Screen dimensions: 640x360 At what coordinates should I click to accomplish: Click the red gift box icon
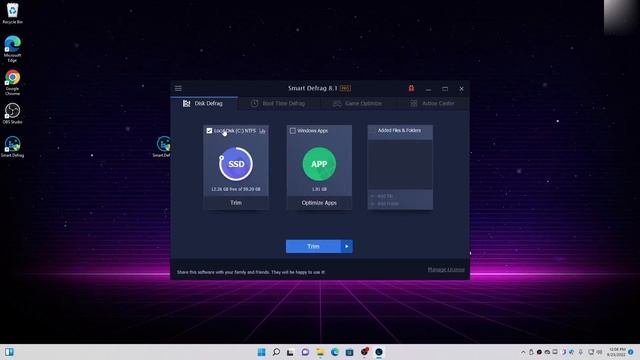pyautogui.click(x=411, y=88)
